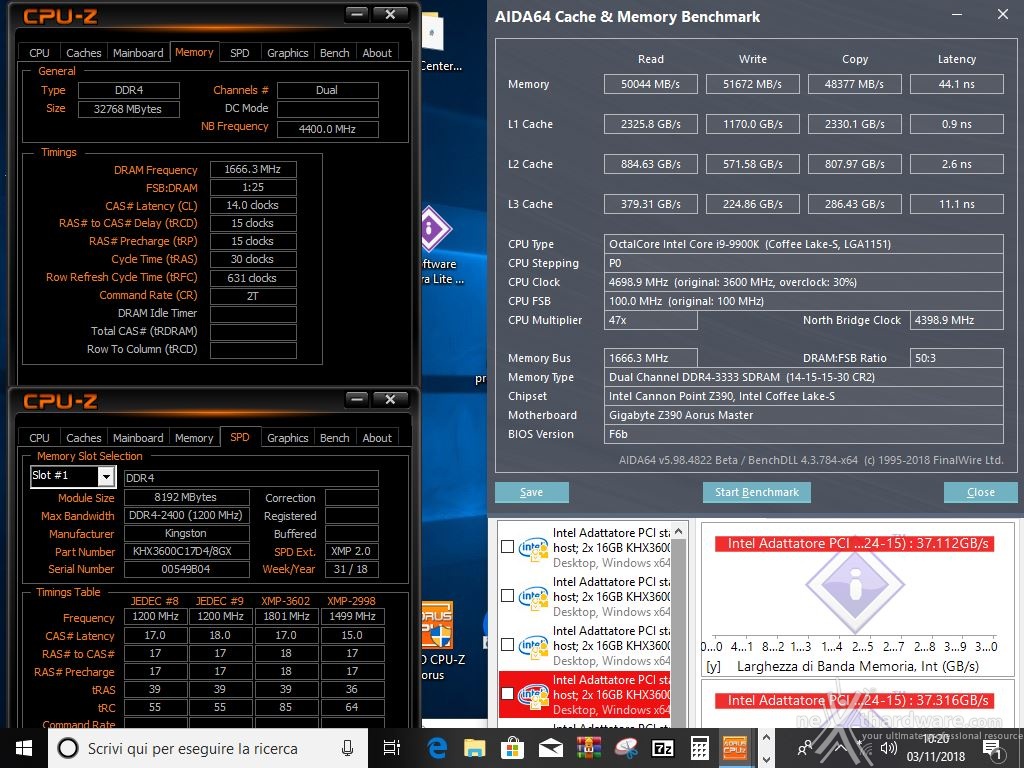This screenshot has width=1024, height=768.
Task: Click the Aorus CPU-Z taskbar icon
Action: point(735,747)
